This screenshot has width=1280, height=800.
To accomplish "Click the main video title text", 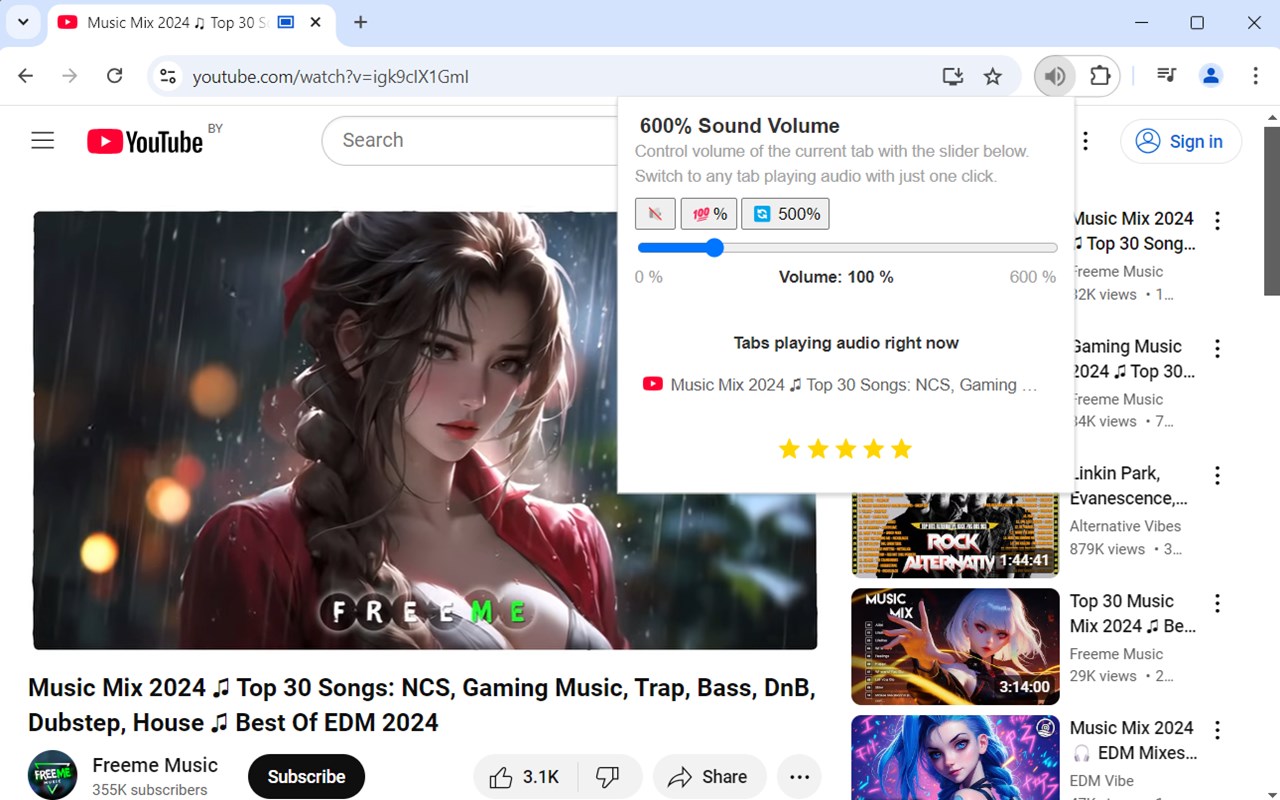I will 422,705.
